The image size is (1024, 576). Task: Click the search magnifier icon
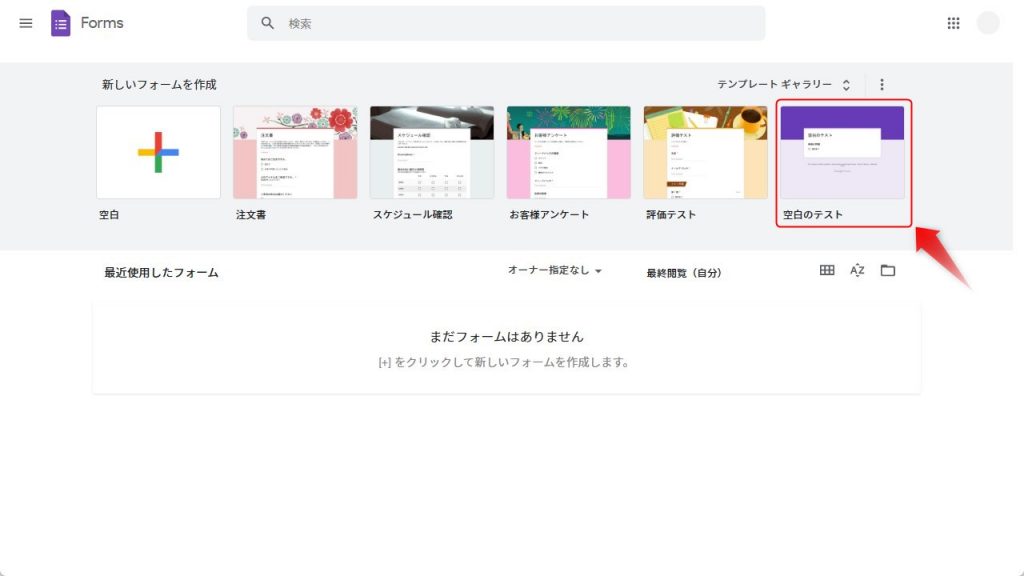(x=267, y=24)
